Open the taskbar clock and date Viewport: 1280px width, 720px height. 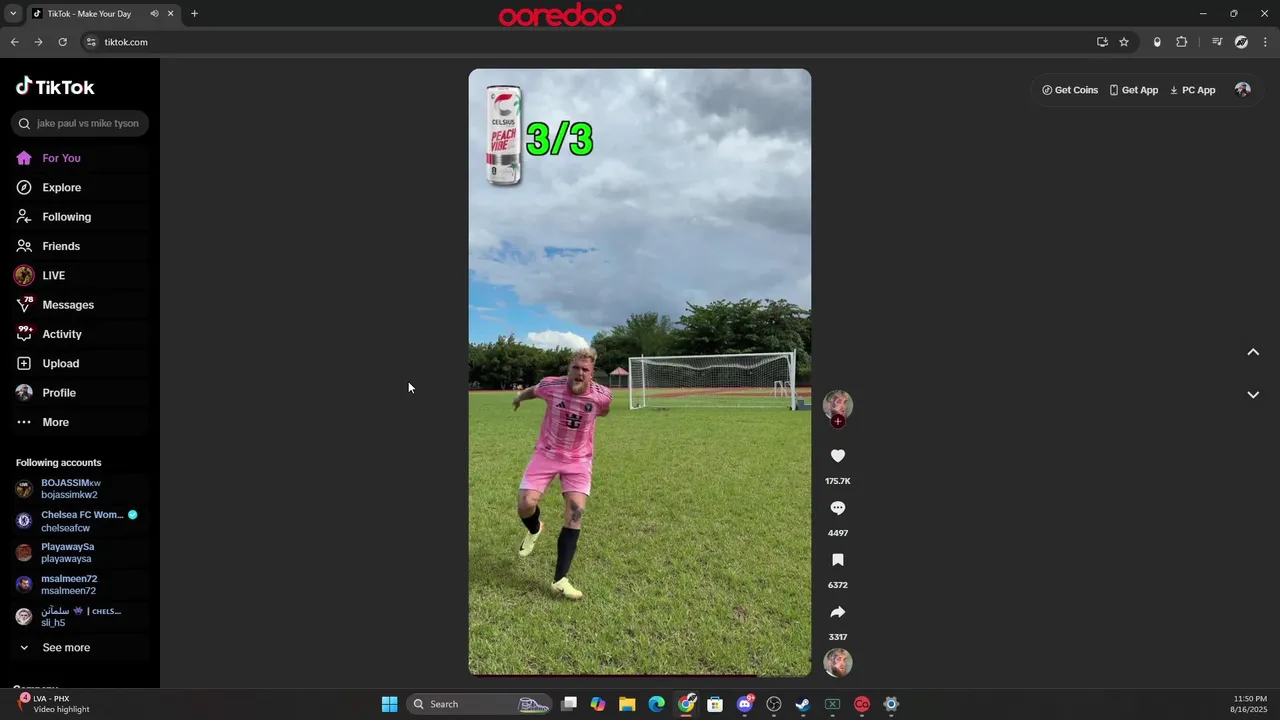[1250, 704]
